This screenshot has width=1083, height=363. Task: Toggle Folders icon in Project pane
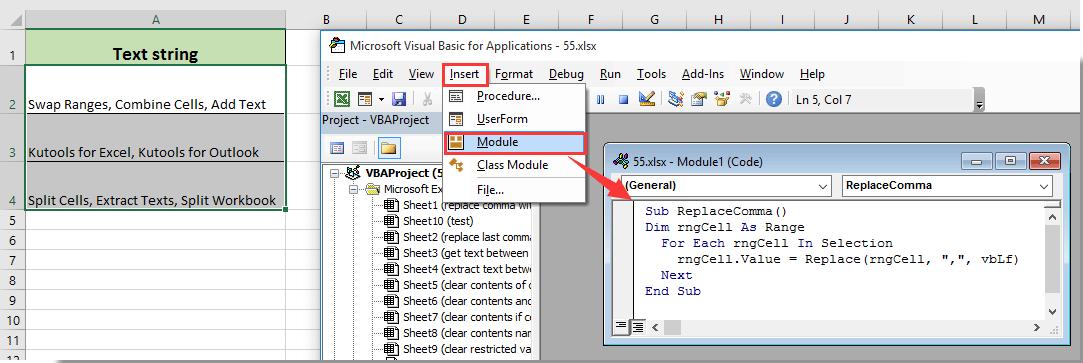pos(388,147)
